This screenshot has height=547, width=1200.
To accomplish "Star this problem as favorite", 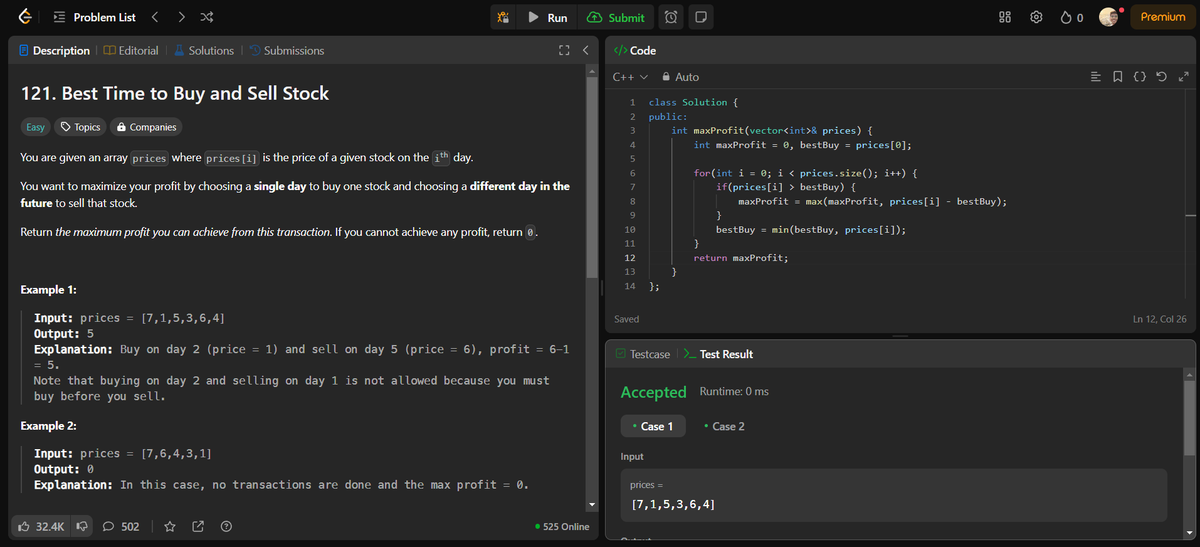I will click(170, 526).
